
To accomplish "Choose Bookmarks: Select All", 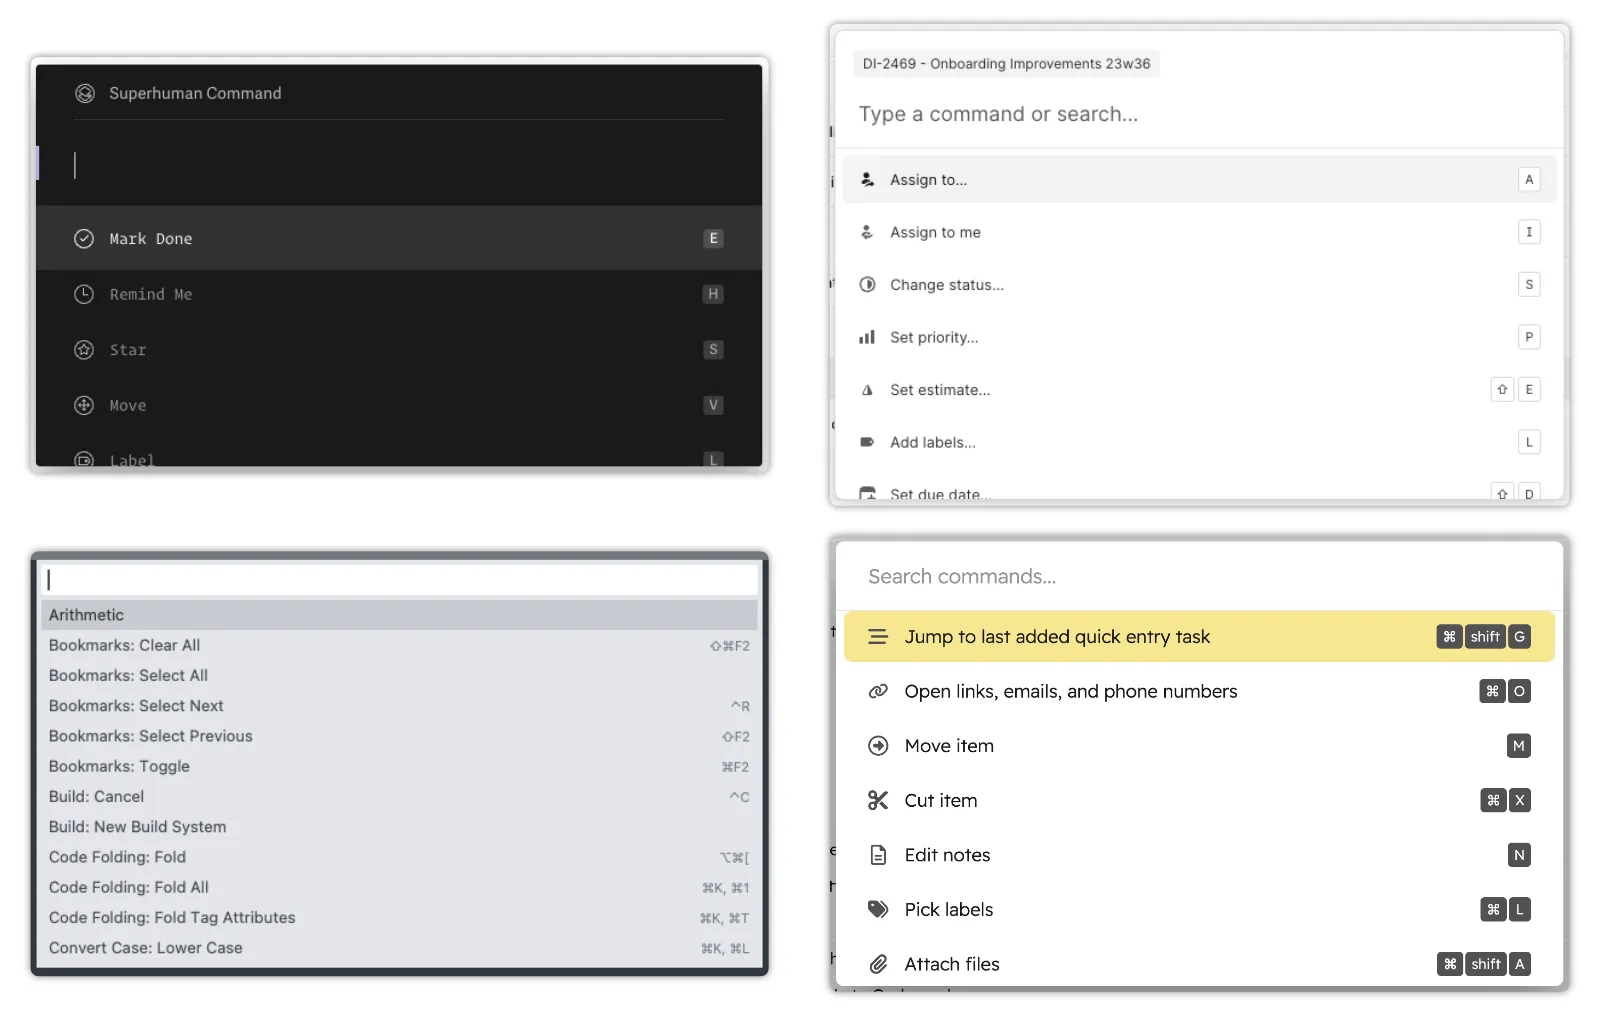I will [x=400, y=676].
